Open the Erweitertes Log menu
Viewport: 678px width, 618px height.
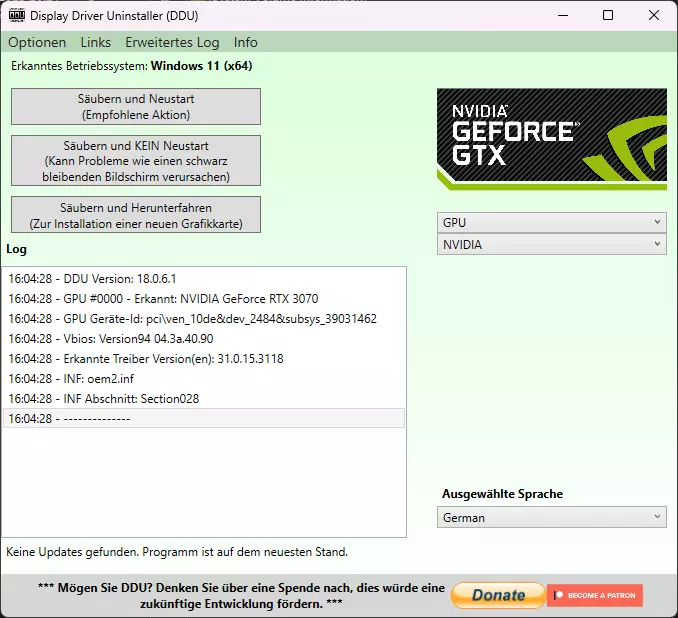click(x=172, y=42)
